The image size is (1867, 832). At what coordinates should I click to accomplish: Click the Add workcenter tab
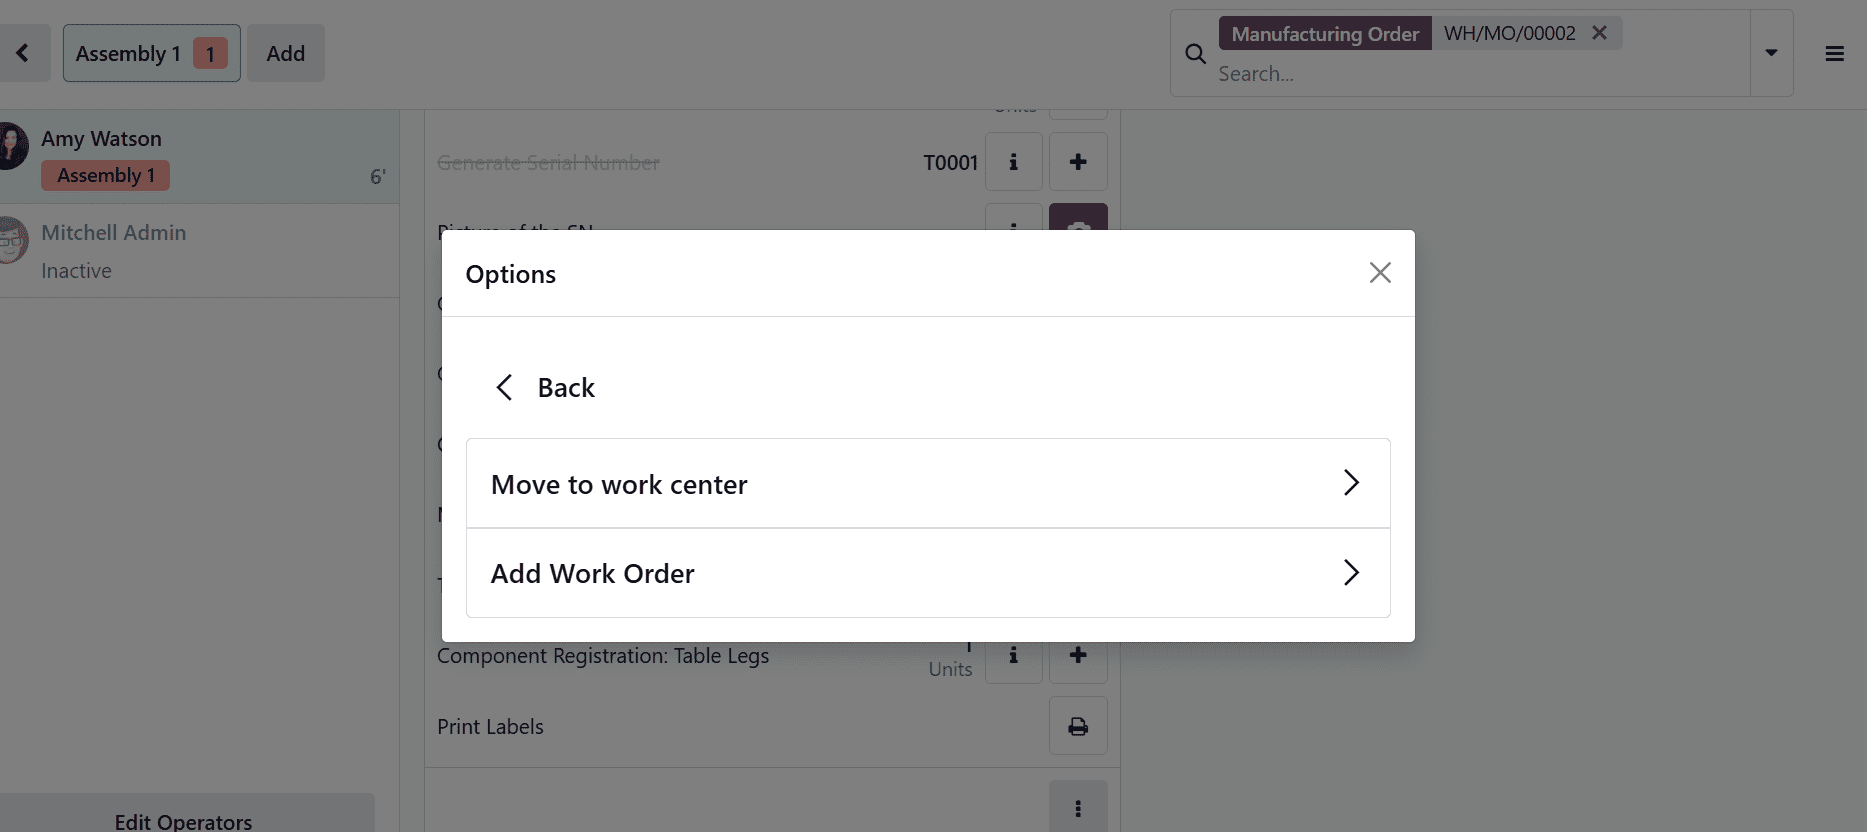[x=286, y=53]
